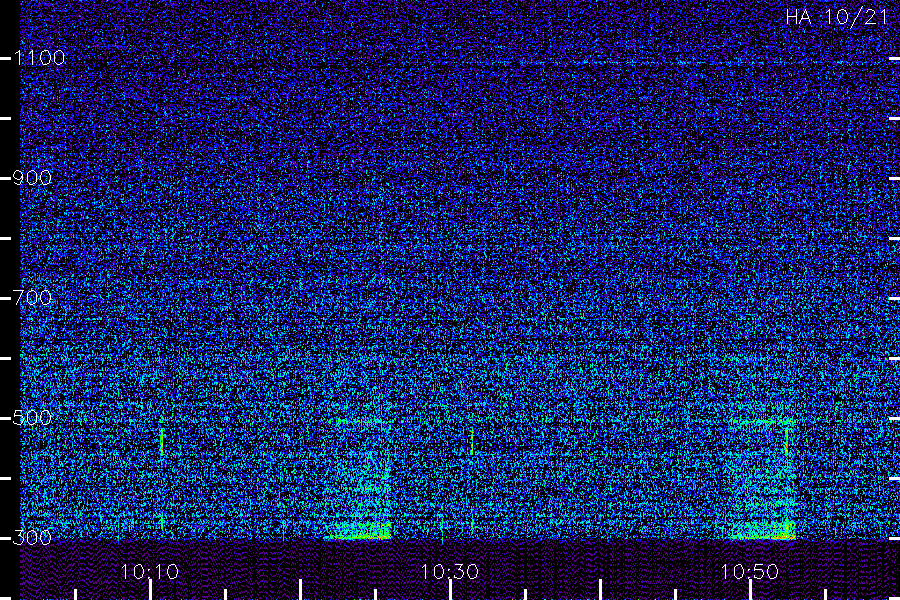Click the 1100 frequency axis label
Viewport: 900px width, 600px height.
pyautogui.click(x=39, y=57)
